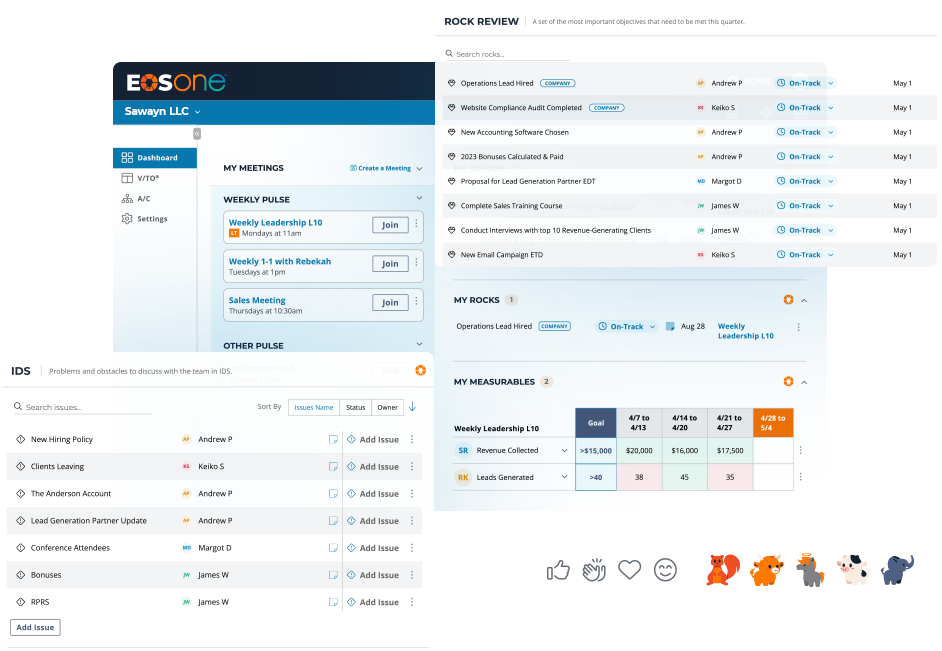942x651 pixels.
Task: Toggle sort by Status
Action: coord(355,407)
